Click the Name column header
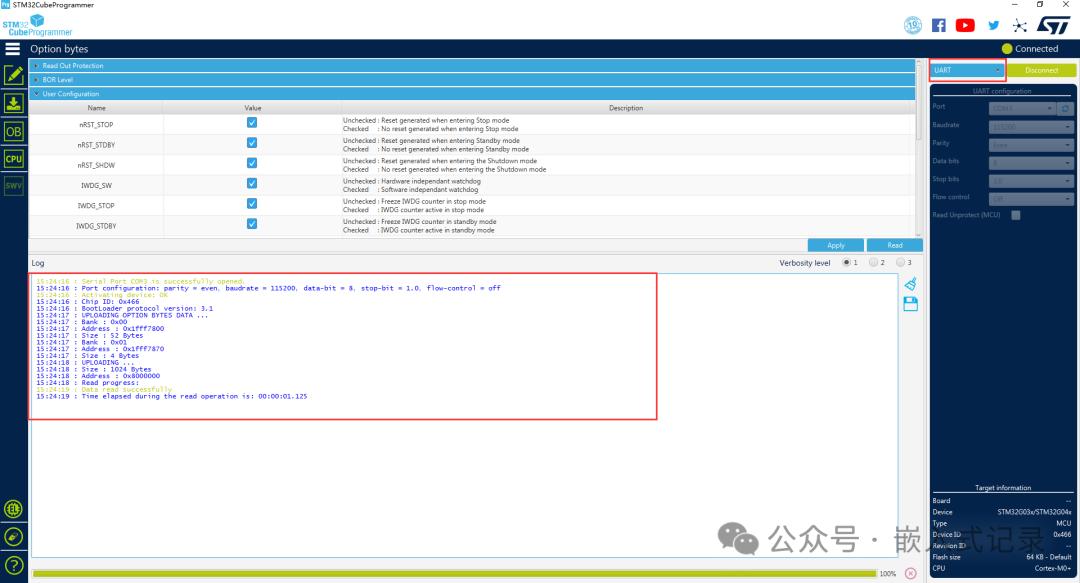 pos(96,108)
